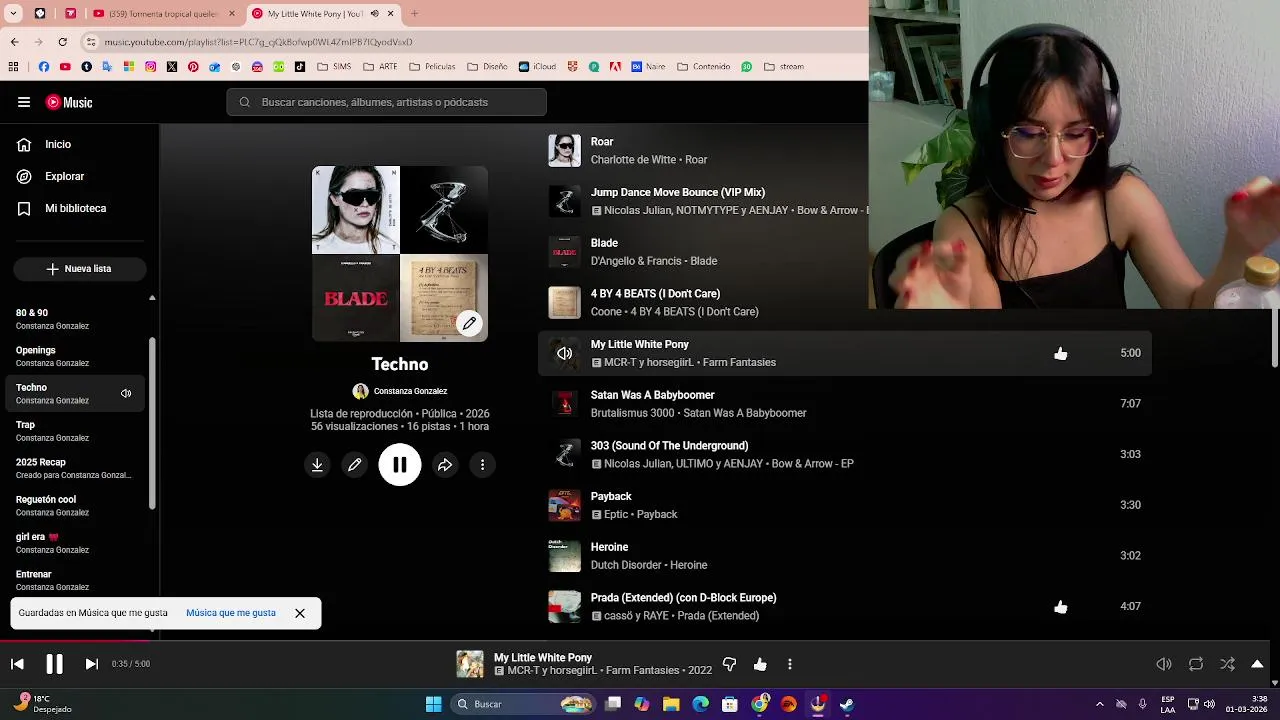Dismiss the Guardadas en Música notification
Image resolution: width=1280 pixels, height=720 pixels.
point(299,613)
